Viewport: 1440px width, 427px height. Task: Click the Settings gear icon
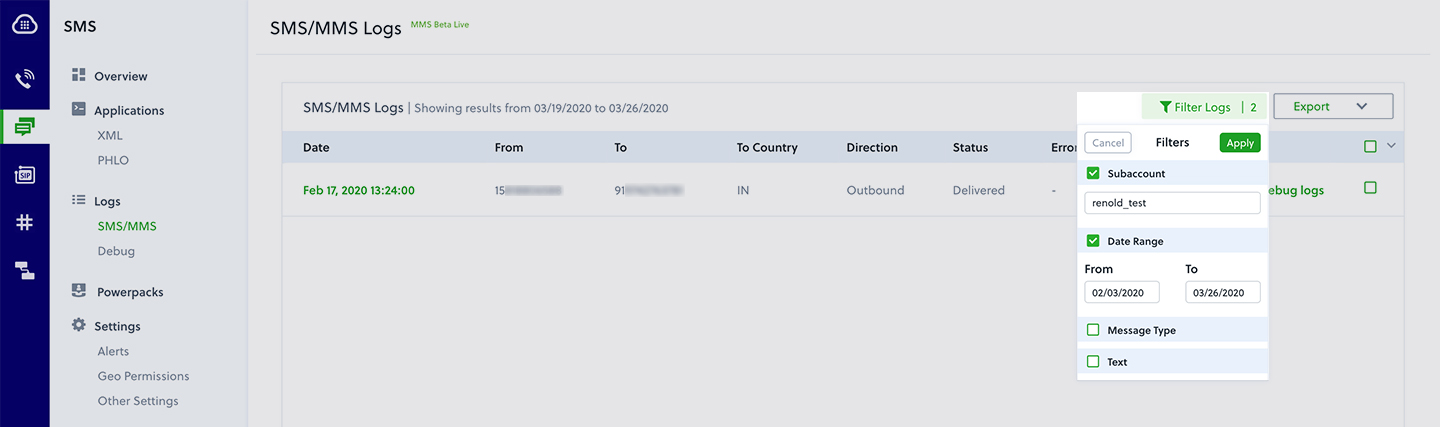(79, 325)
